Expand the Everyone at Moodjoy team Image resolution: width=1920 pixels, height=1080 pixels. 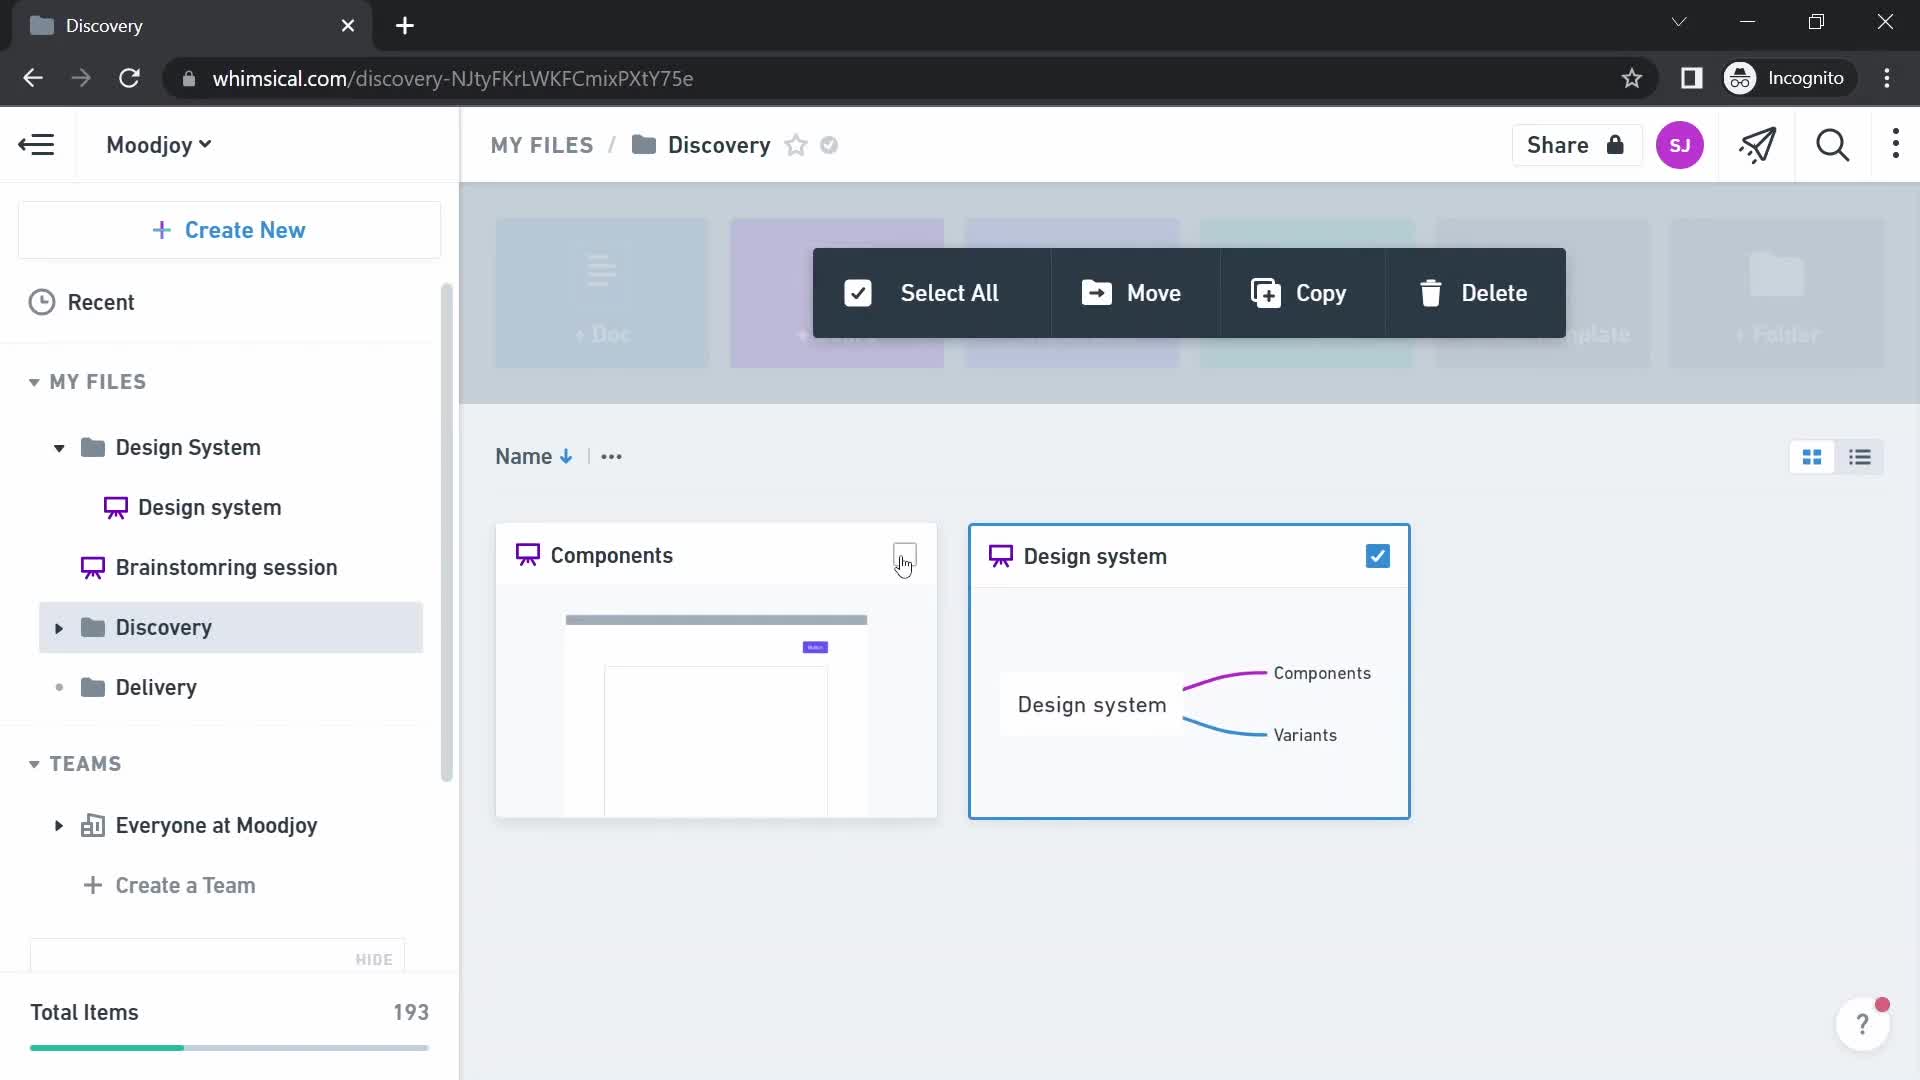[57, 824]
